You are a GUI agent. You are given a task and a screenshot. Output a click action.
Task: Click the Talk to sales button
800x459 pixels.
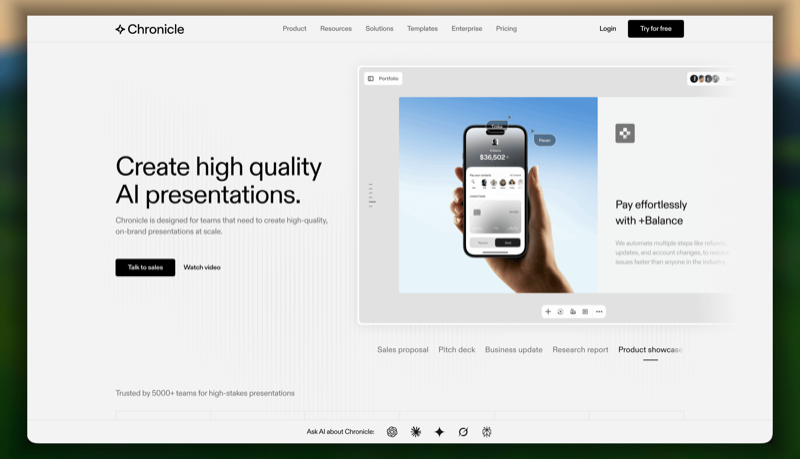(x=145, y=267)
